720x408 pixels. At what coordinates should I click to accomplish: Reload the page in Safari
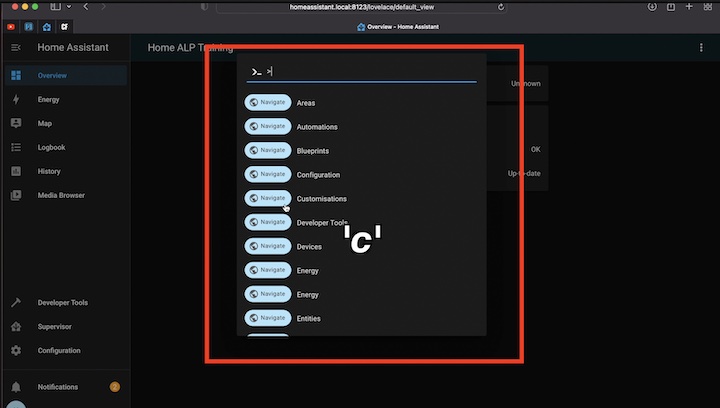tap(501, 7)
